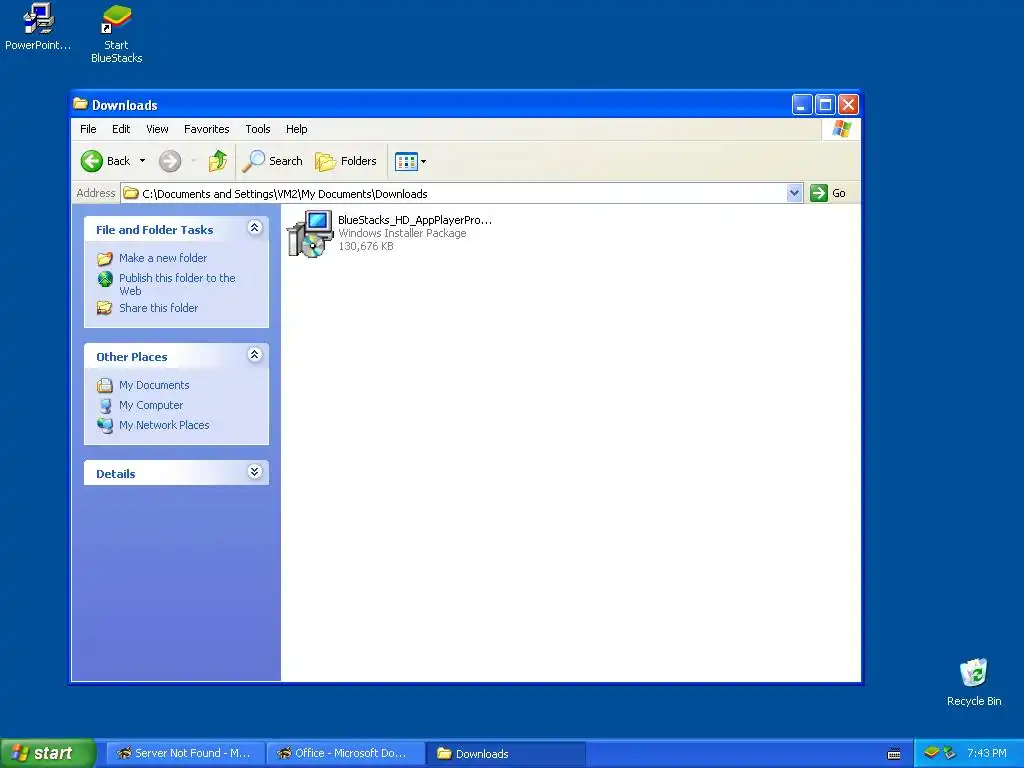Click the Make a new folder icon
The width and height of the screenshot is (1024, 768).
[104, 259]
